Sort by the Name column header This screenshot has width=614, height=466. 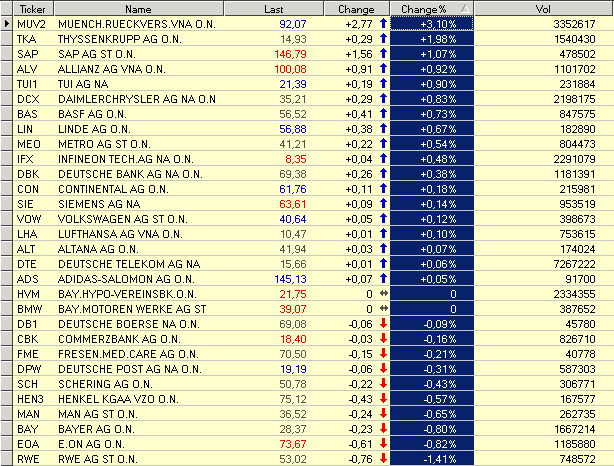click(138, 9)
